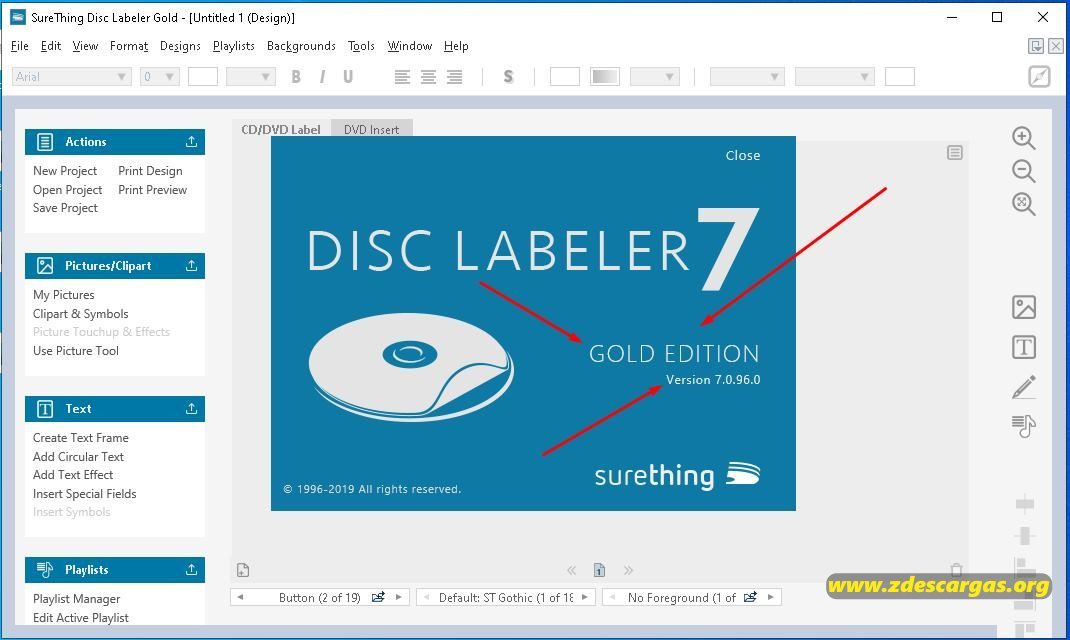Open the Playlists menu
Viewport: 1070px width, 640px height.
233,46
